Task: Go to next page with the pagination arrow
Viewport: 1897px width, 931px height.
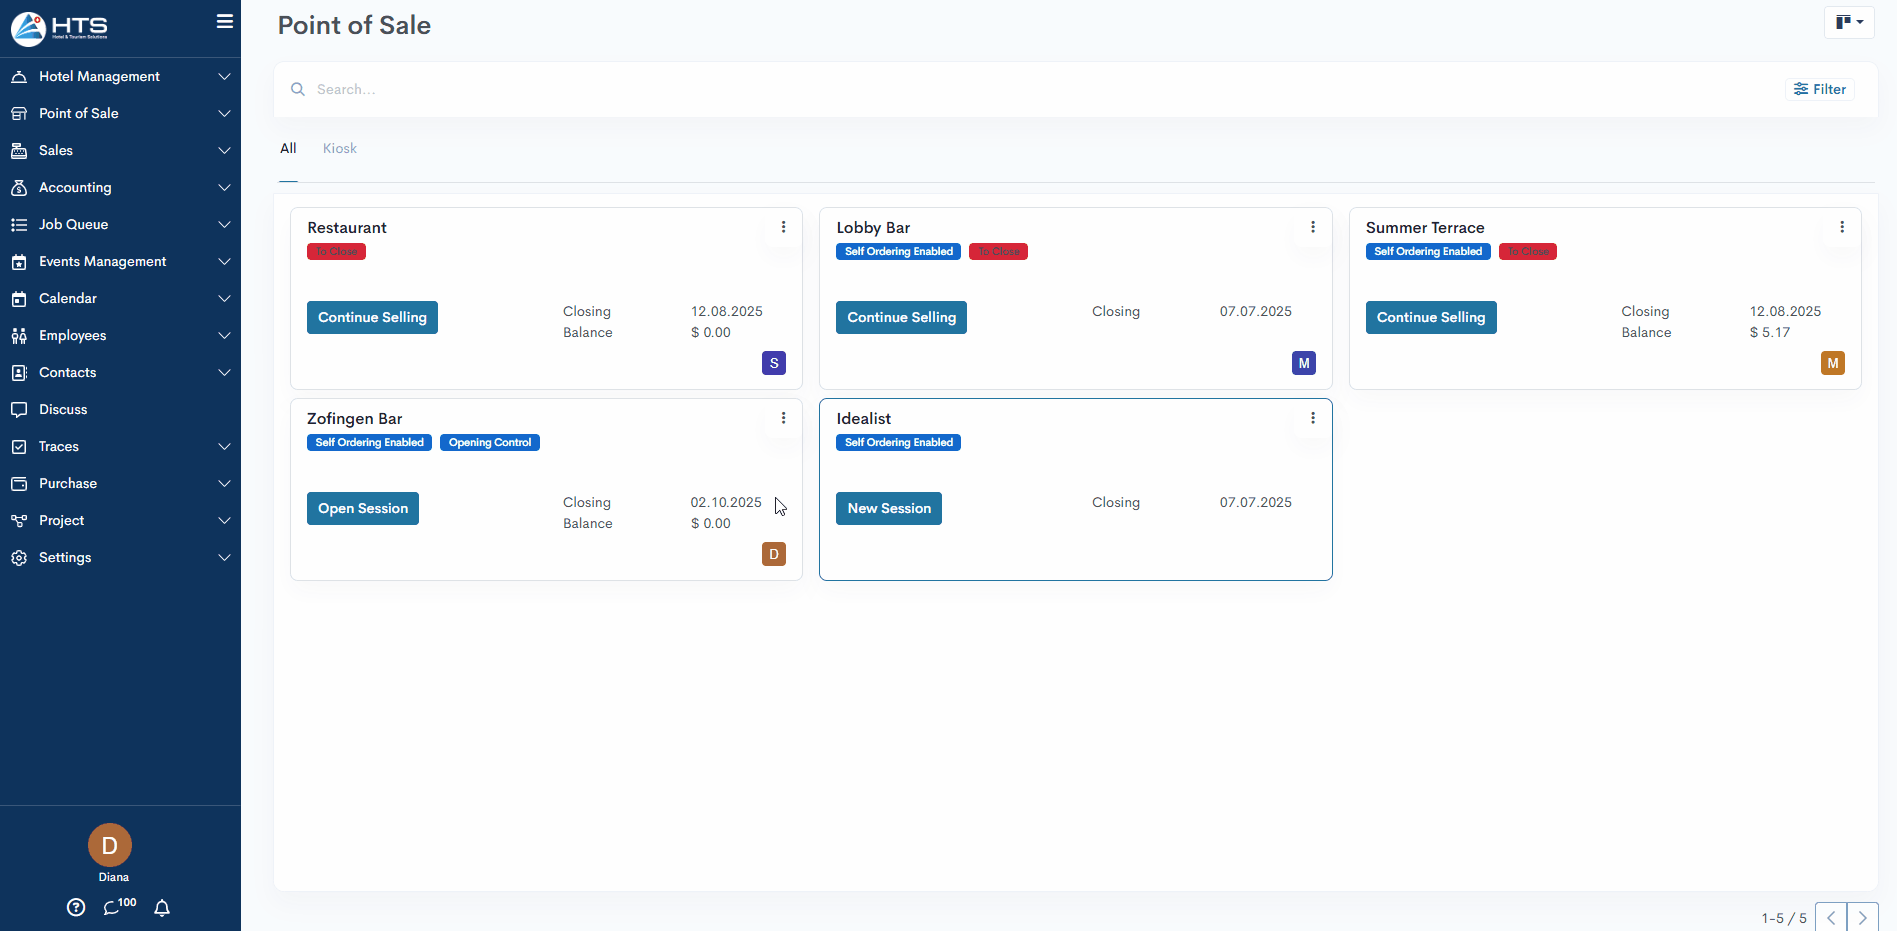Action: click(x=1862, y=917)
